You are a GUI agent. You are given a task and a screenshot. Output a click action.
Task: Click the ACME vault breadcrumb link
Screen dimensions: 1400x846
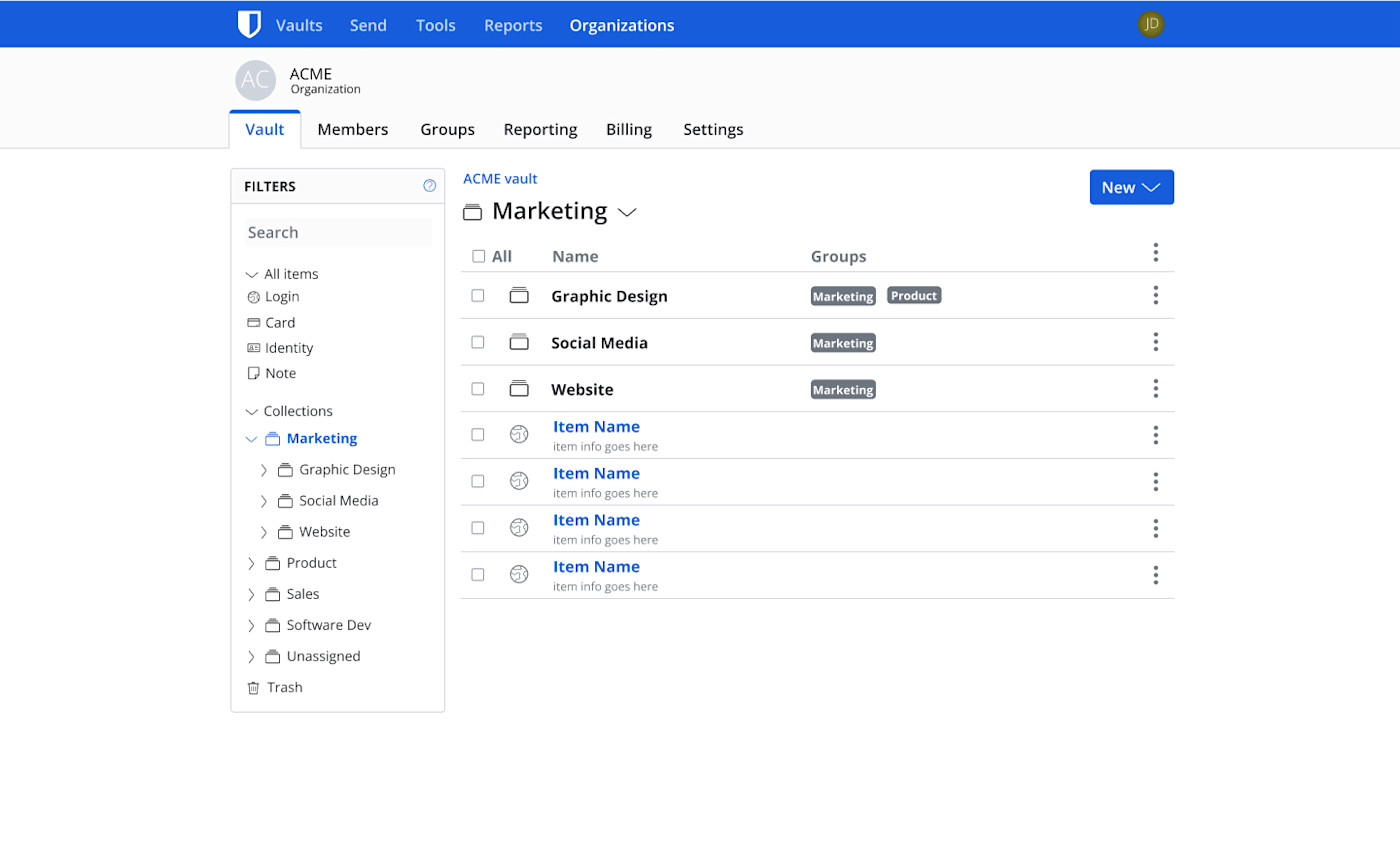(500, 178)
